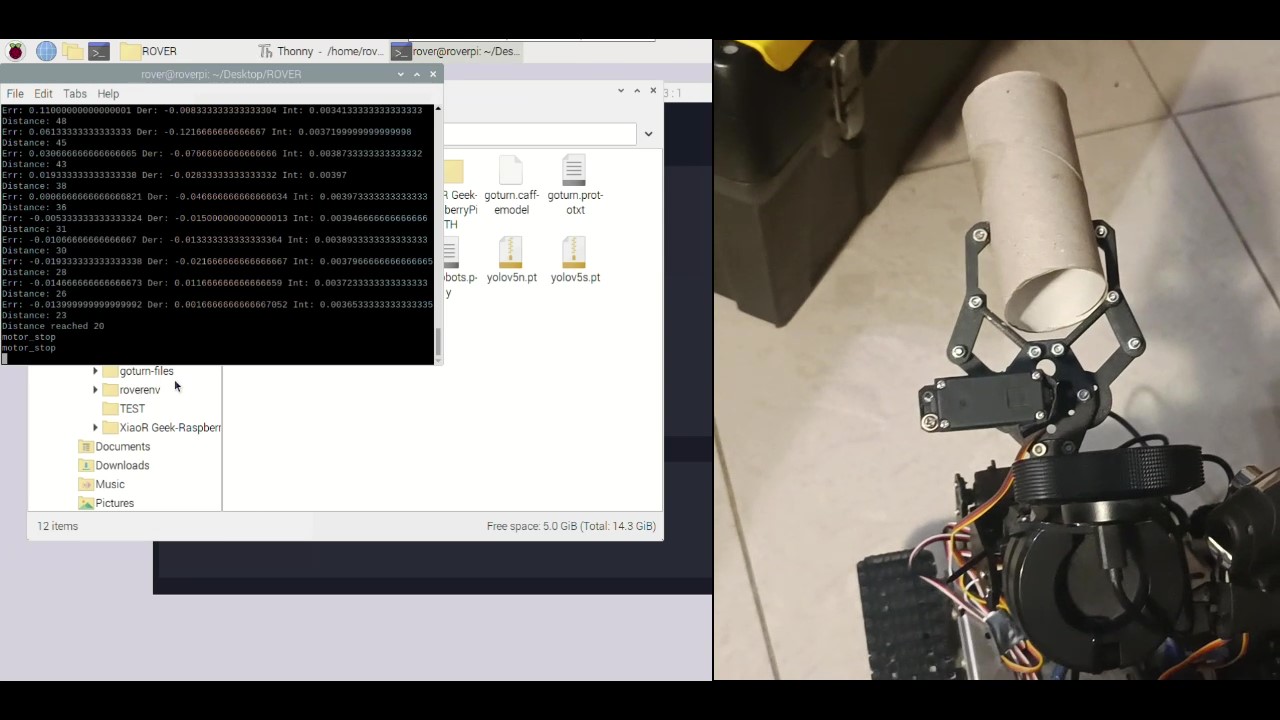Screen dimensions: 1280x720
Task: Select the TEST folder in the tree
Action: coord(132,409)
